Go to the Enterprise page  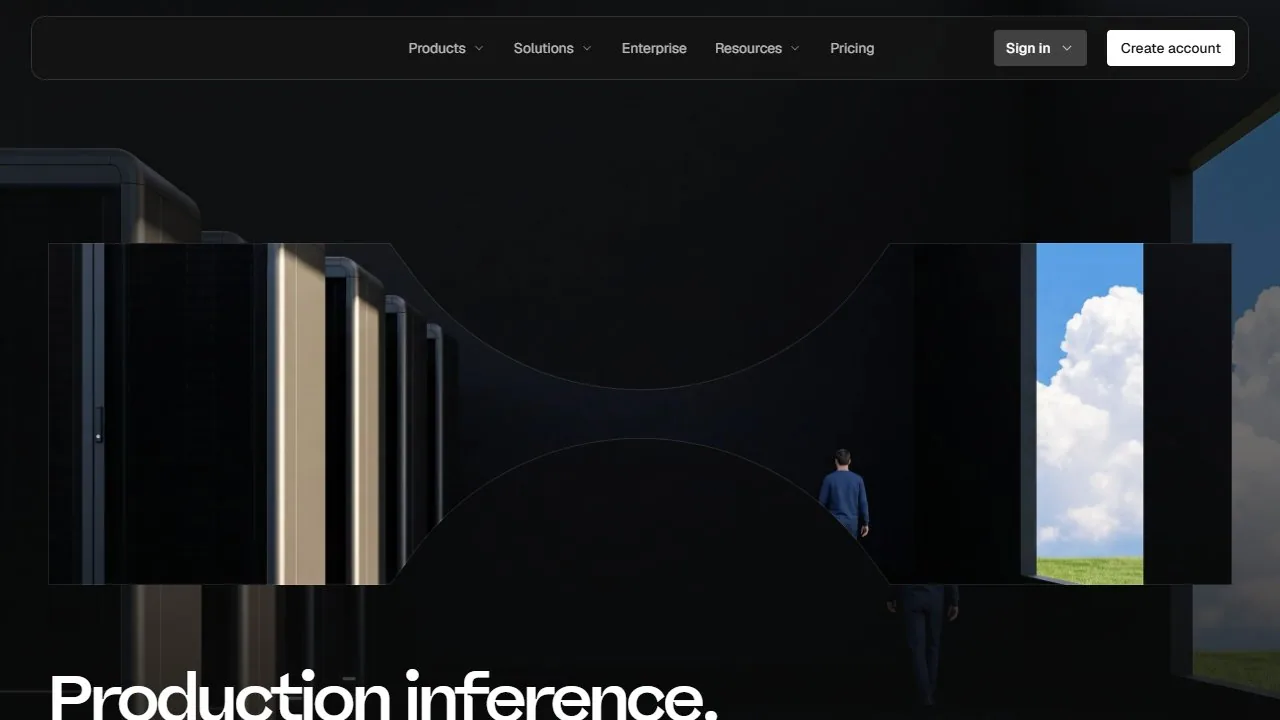point(654,48)
